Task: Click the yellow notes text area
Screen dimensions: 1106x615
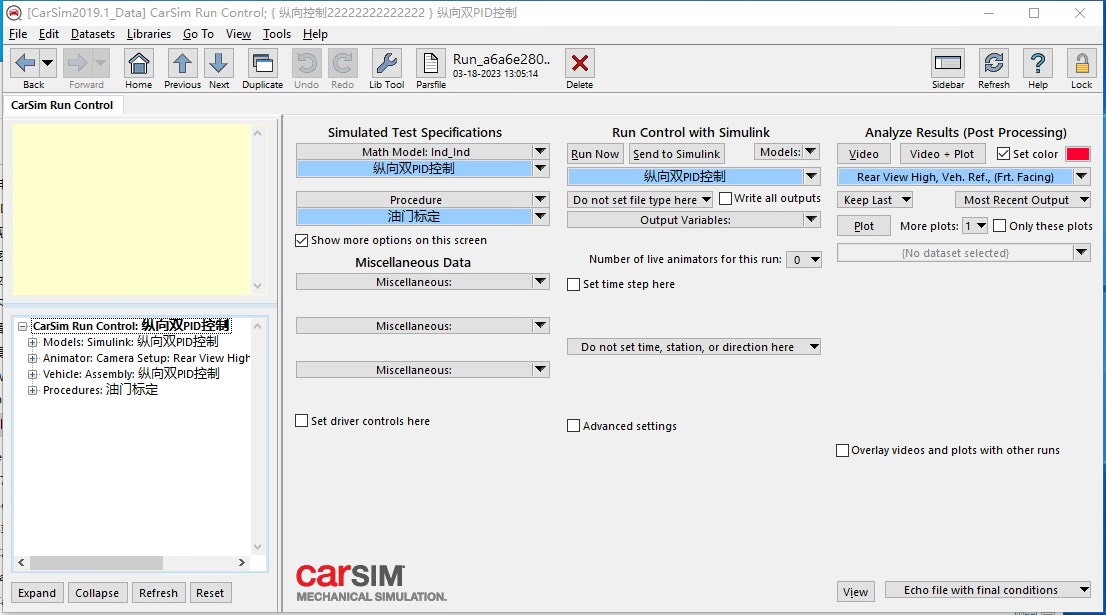Action: point(132,209)
